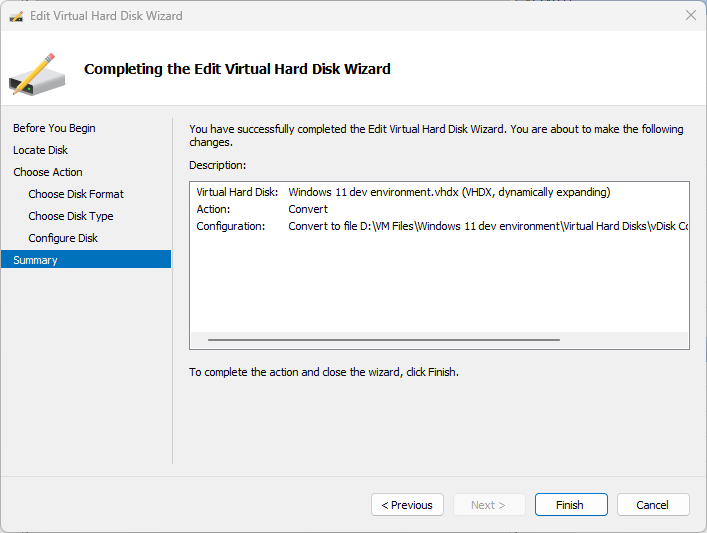The height and width of the screenshot is (533, 707).
Task: Close the Edit Virtual Hard Disk Wizard
Action: [x=690, y=16]
